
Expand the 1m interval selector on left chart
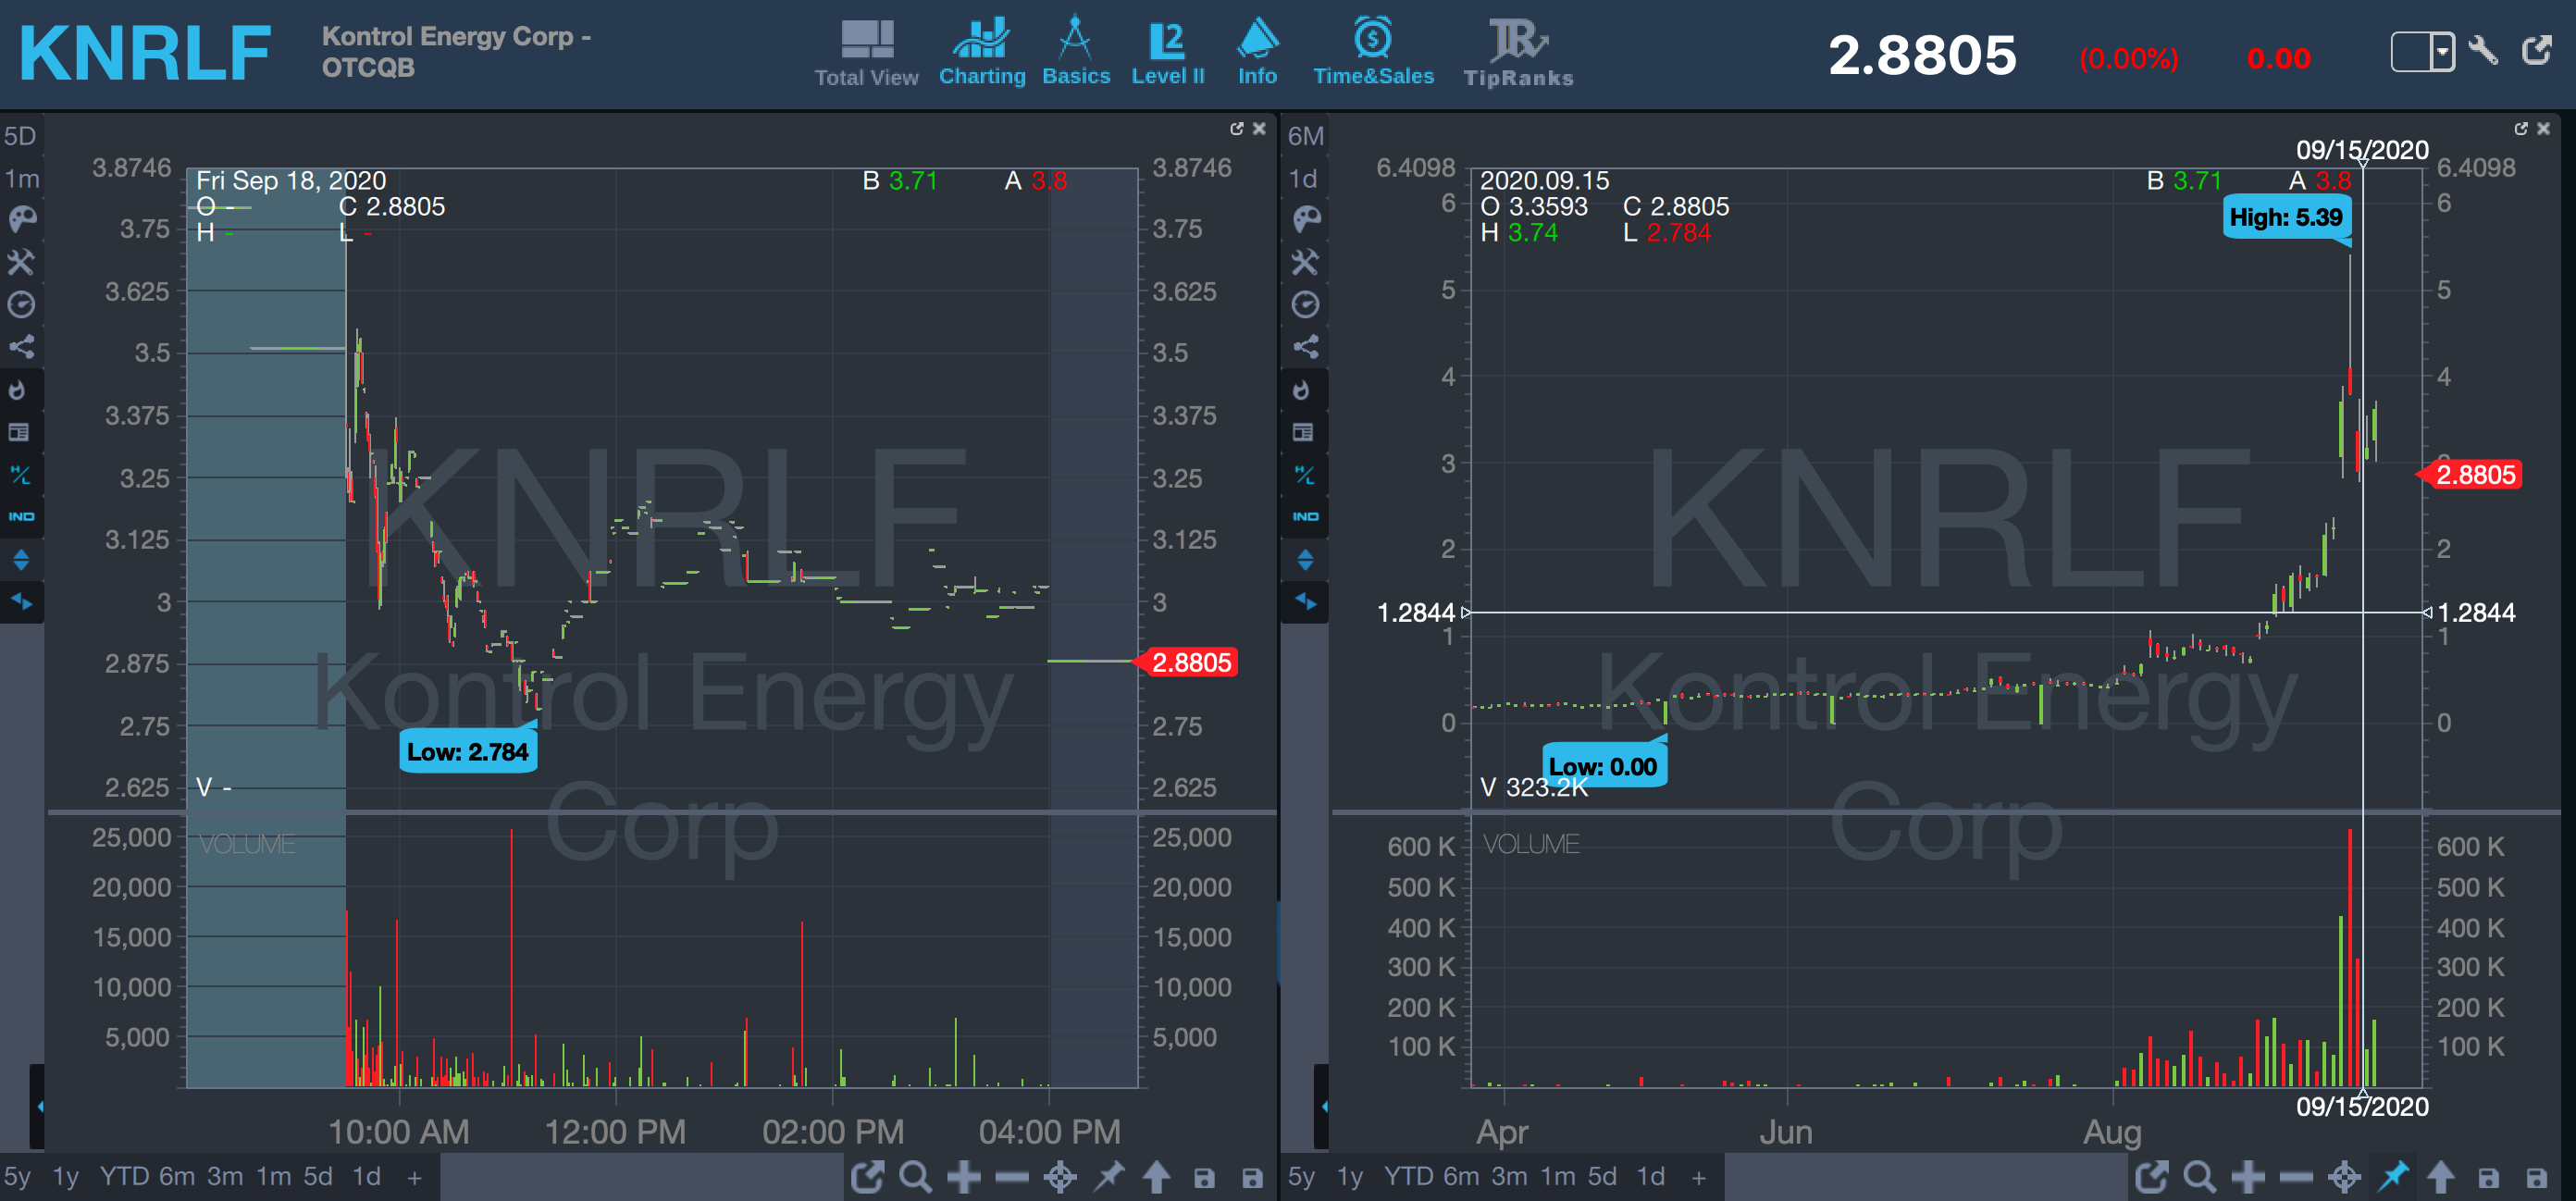pos(21,179)
